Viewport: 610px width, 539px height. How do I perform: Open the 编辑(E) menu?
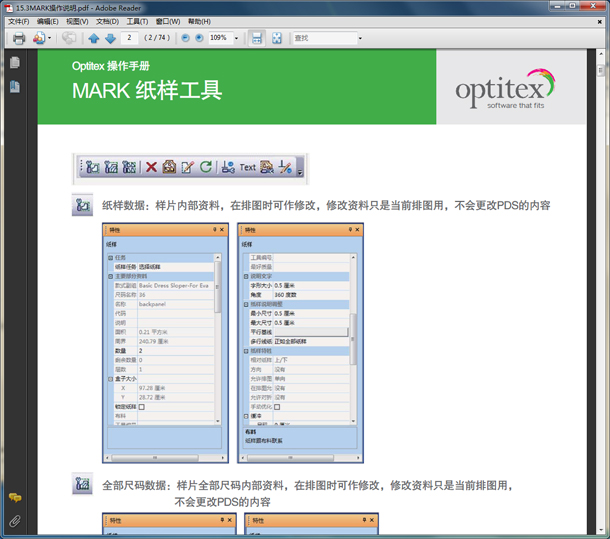click(47, 21)
